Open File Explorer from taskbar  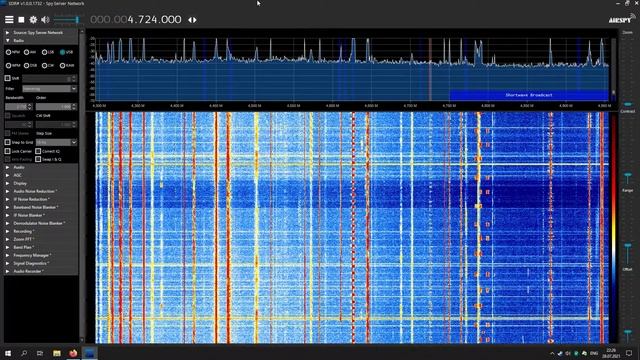click(x=57, y=353)
